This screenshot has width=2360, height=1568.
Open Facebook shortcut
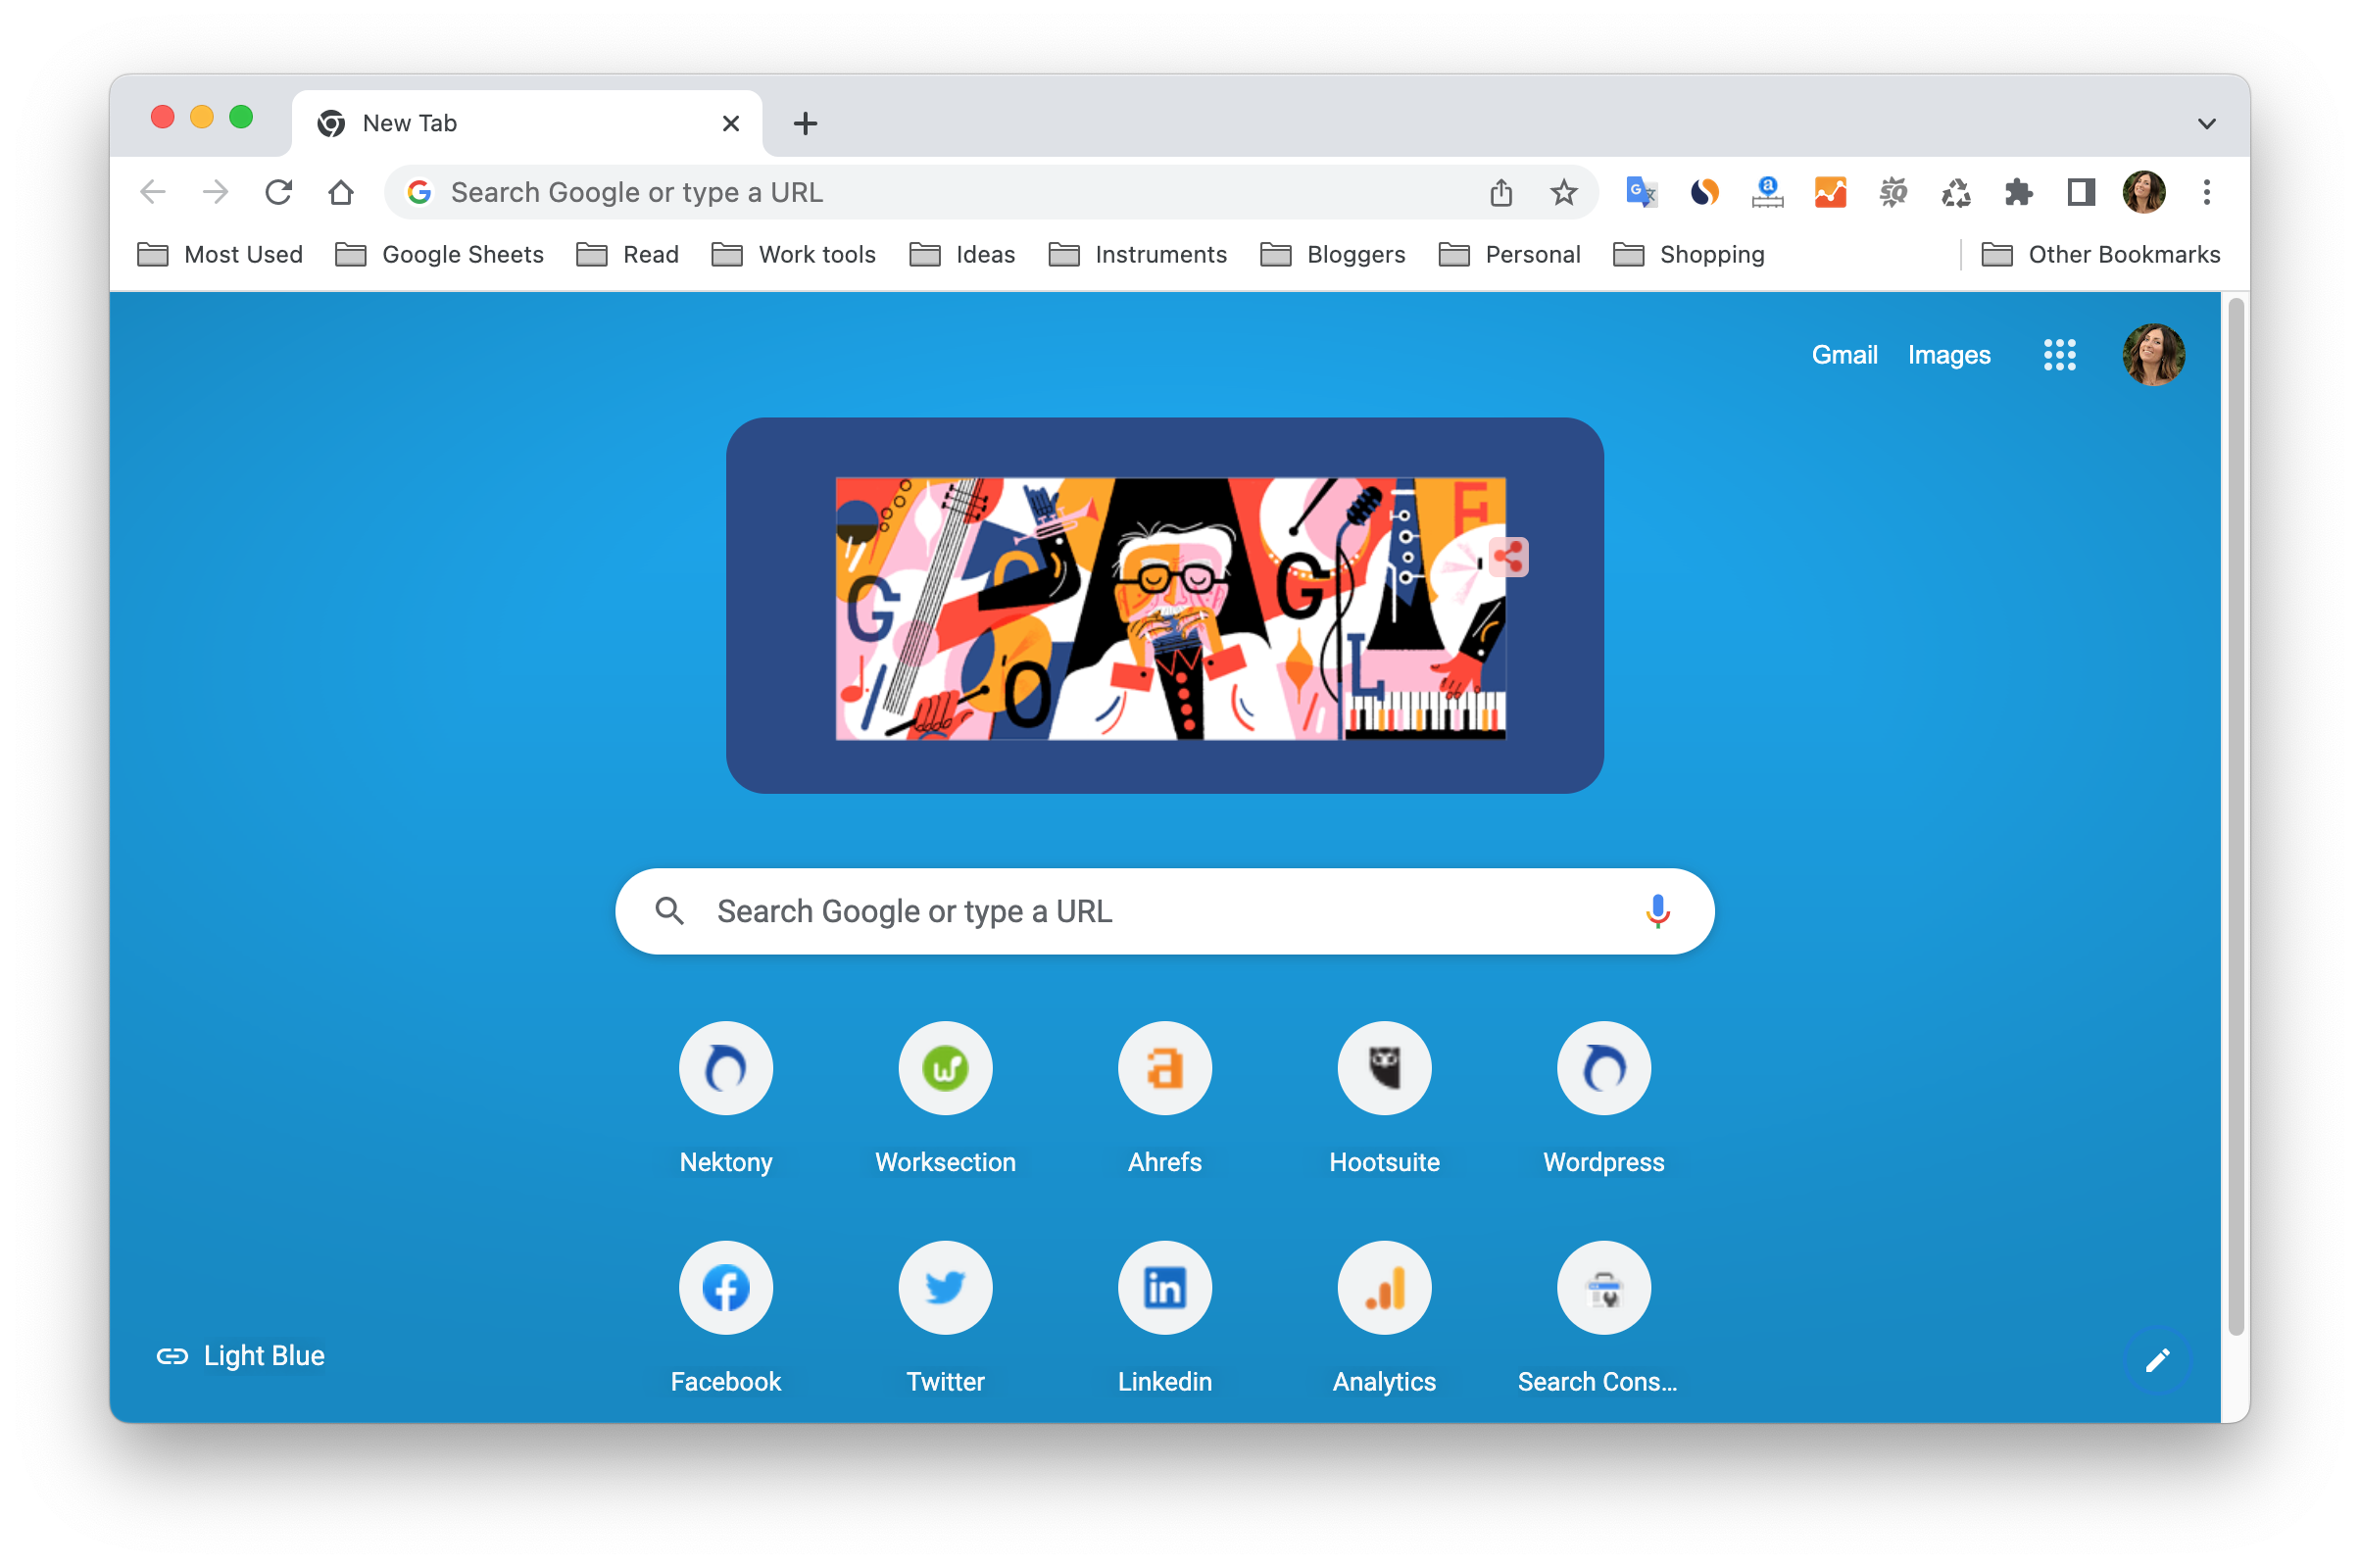click(x=724, y=1286)
